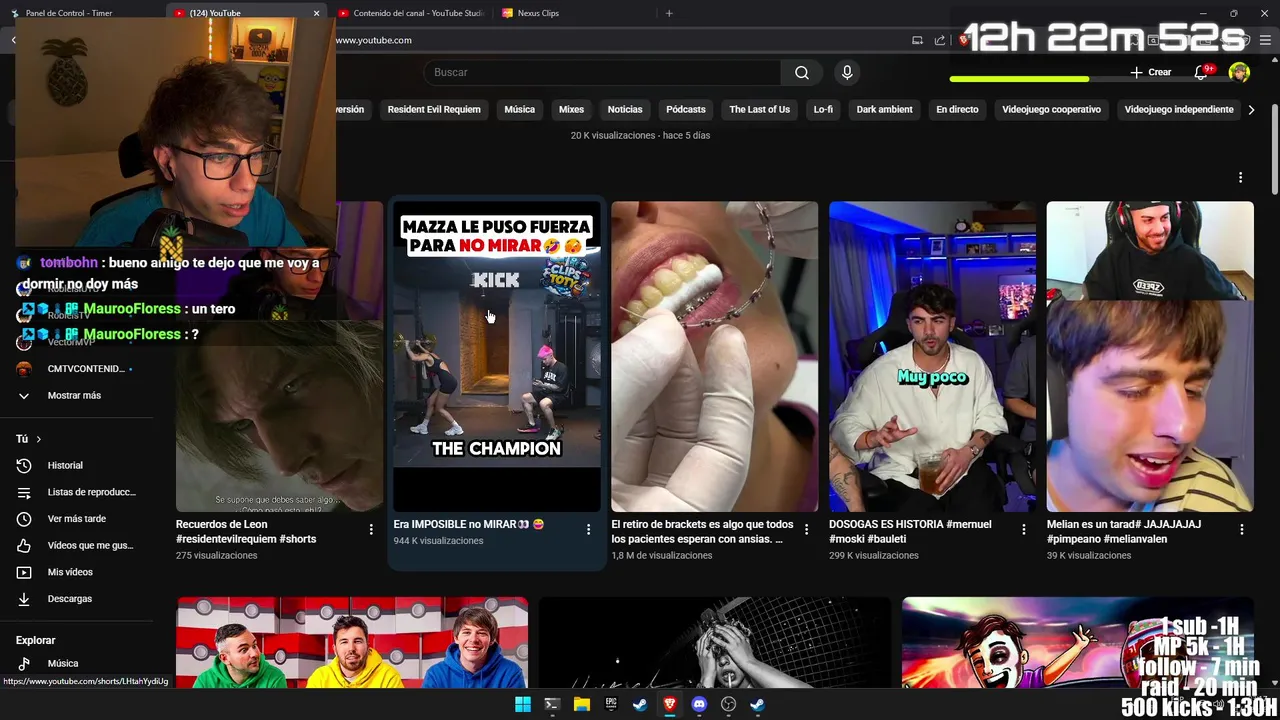Open the account avatar menu
The width and height of the screenshot is (1280, 720).
1239,72
